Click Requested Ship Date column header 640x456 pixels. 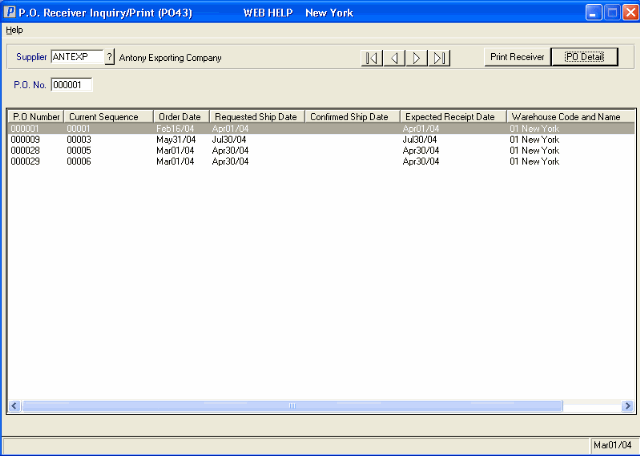(257, 117)
